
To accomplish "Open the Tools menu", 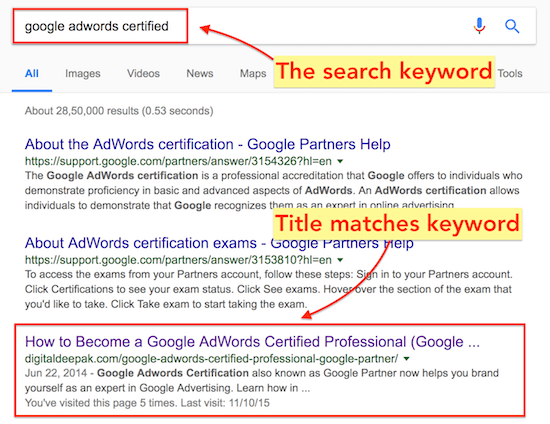I will click(510, 73).
